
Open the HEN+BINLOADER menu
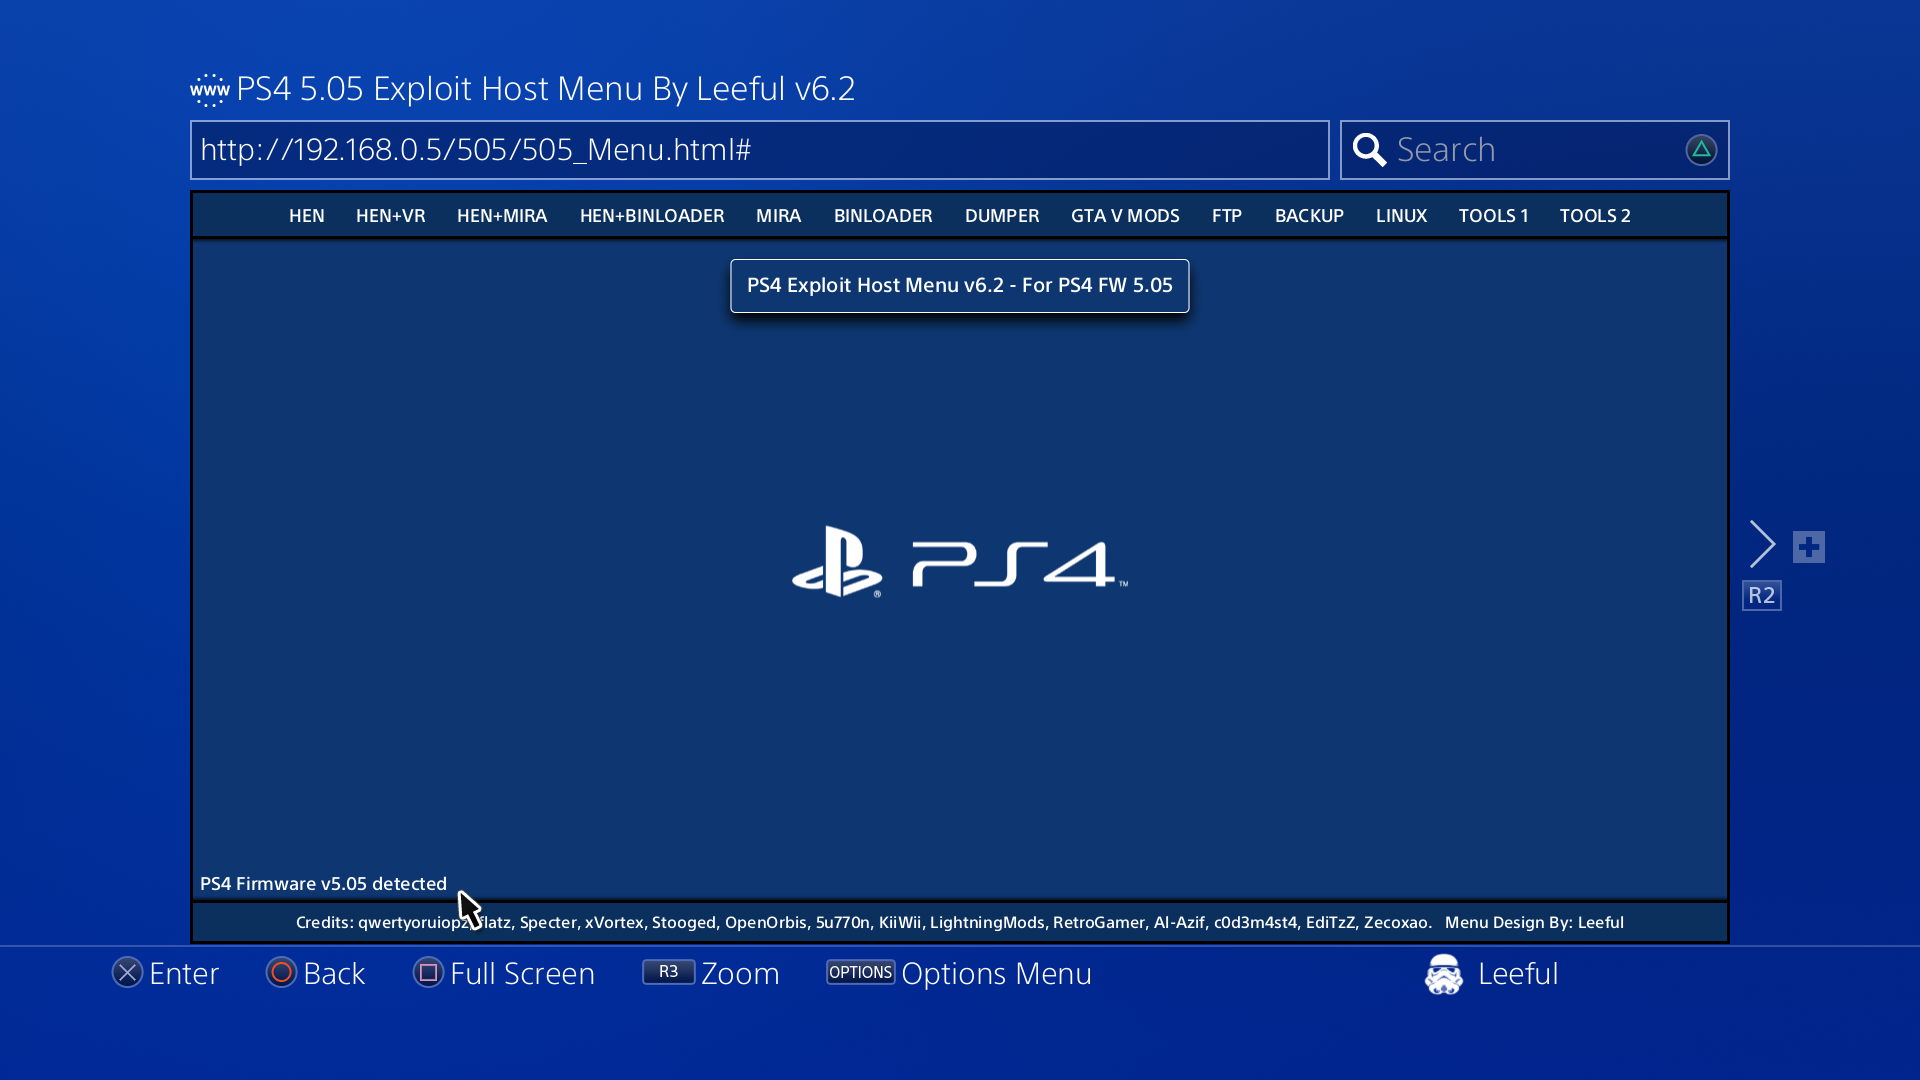click(652, 216)
